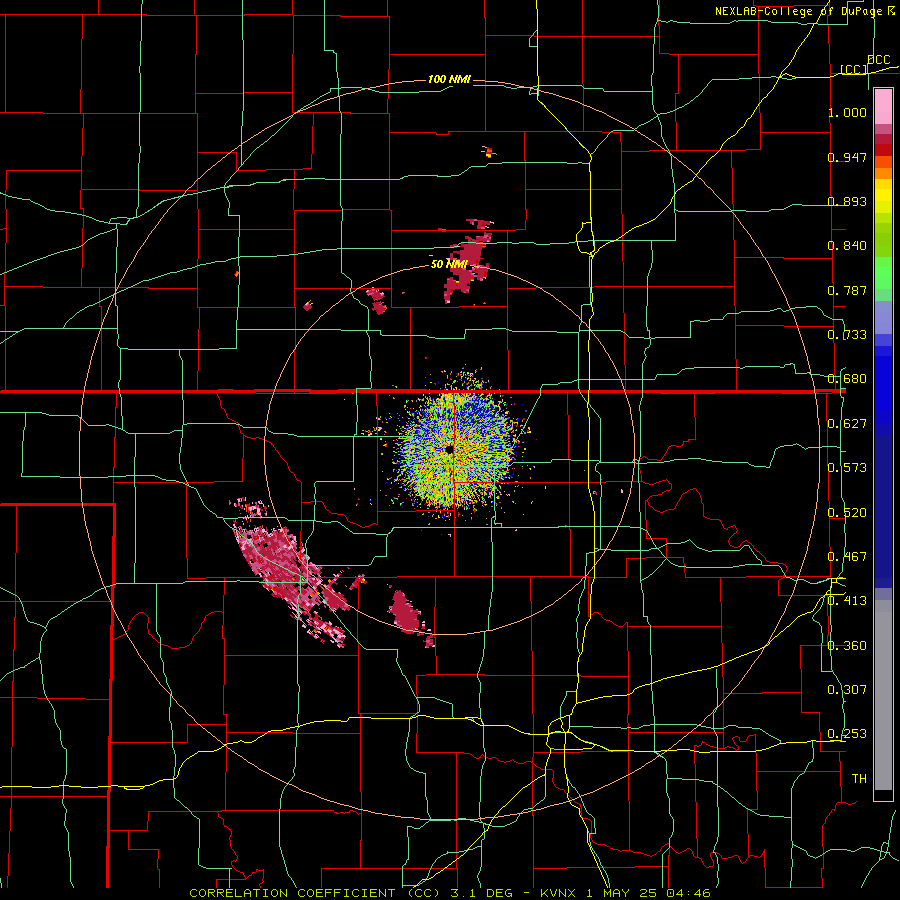Click the [CC] label above the color bar
This screenshot has height=900, width=900.
[854, 69]
